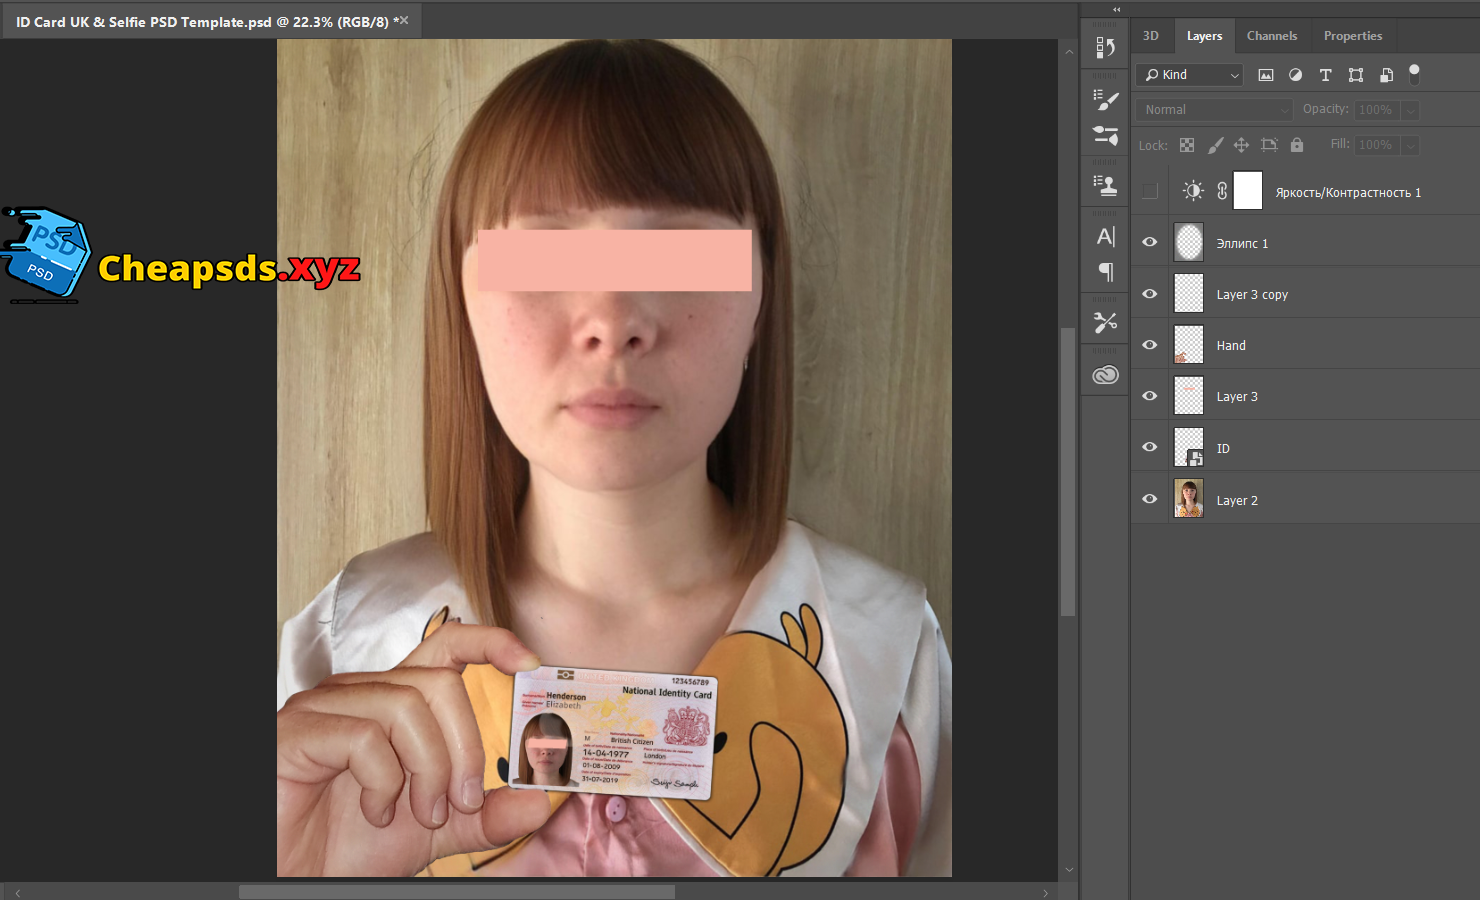This screenshot has height=900, width=1480.
Task: Expand the Opacity slider dropdown
Action: click(1410, 110)
